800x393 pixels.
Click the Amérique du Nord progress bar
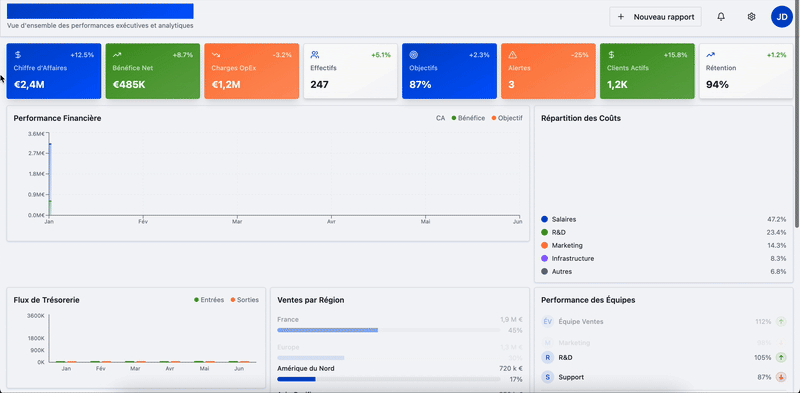[388, 379]
